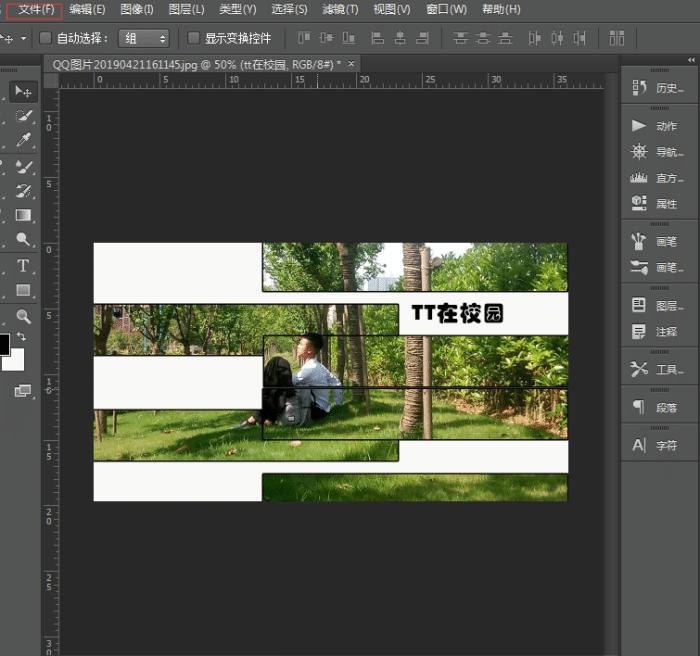Viewport: 700px width, 656px height.
Task: Open the Navigator panel
Action: 658,152
